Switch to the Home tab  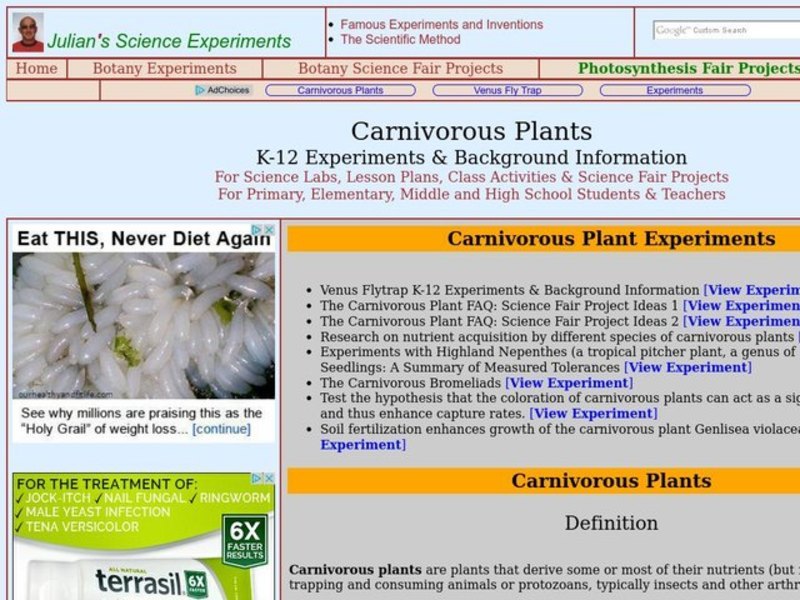point(38,69)
